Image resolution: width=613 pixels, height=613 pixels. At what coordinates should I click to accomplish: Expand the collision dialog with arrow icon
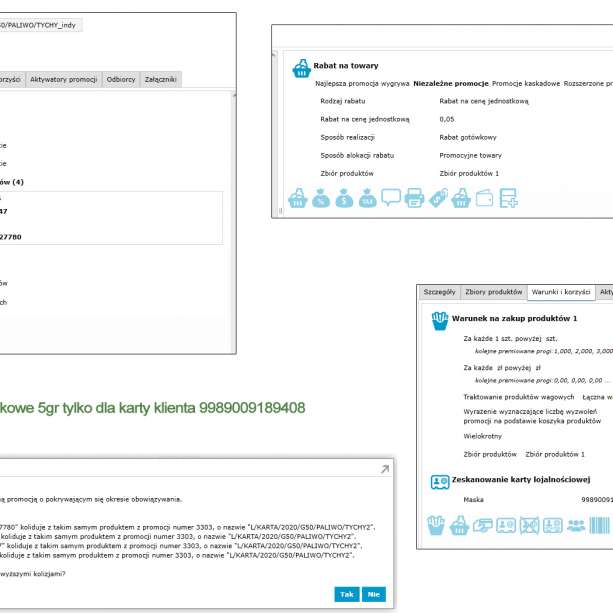point(385,469)
